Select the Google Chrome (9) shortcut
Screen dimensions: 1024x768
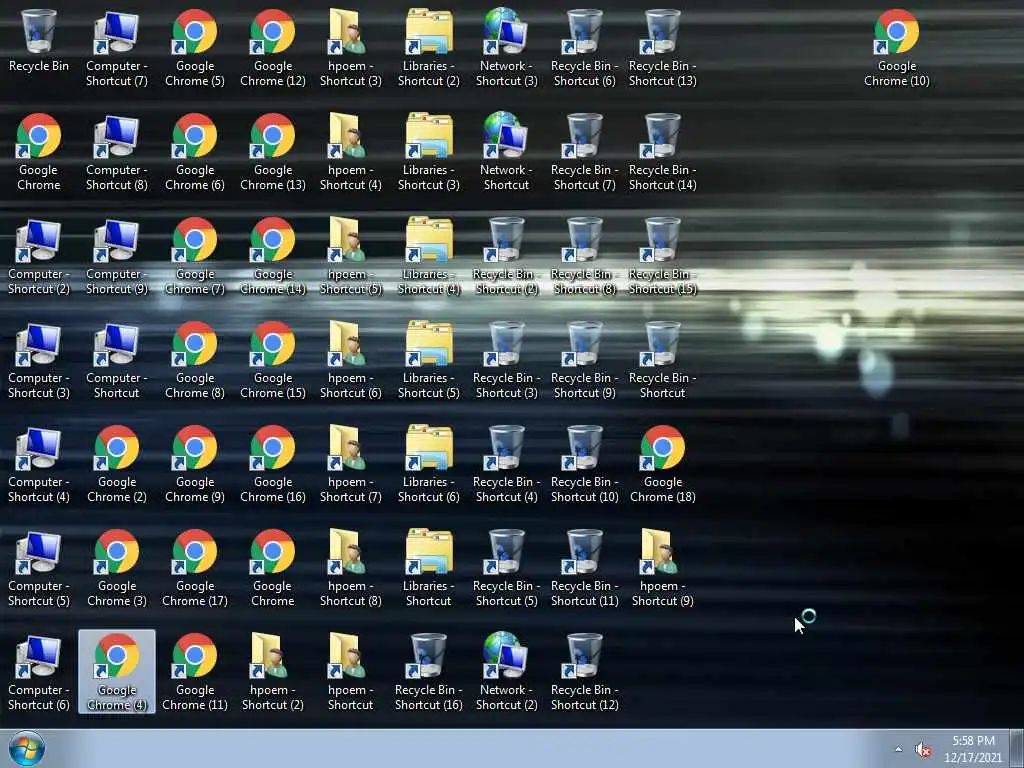point(195,463)
